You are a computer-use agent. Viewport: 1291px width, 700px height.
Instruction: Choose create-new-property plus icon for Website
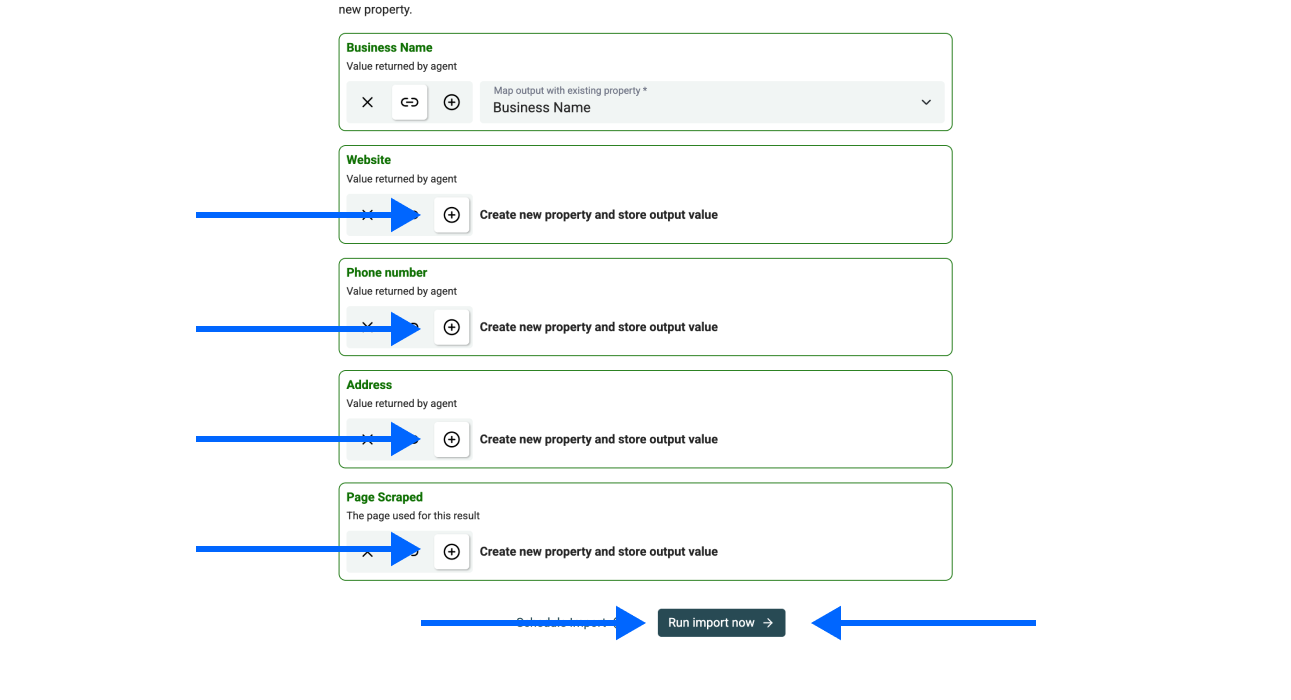(x=452, y=215)
